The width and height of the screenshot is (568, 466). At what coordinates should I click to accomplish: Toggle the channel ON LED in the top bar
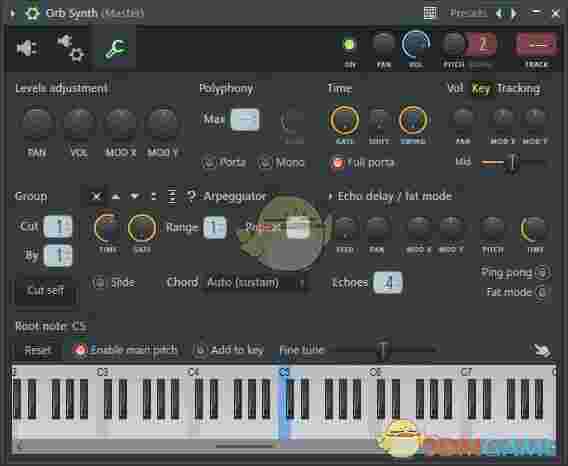point(349,44)
